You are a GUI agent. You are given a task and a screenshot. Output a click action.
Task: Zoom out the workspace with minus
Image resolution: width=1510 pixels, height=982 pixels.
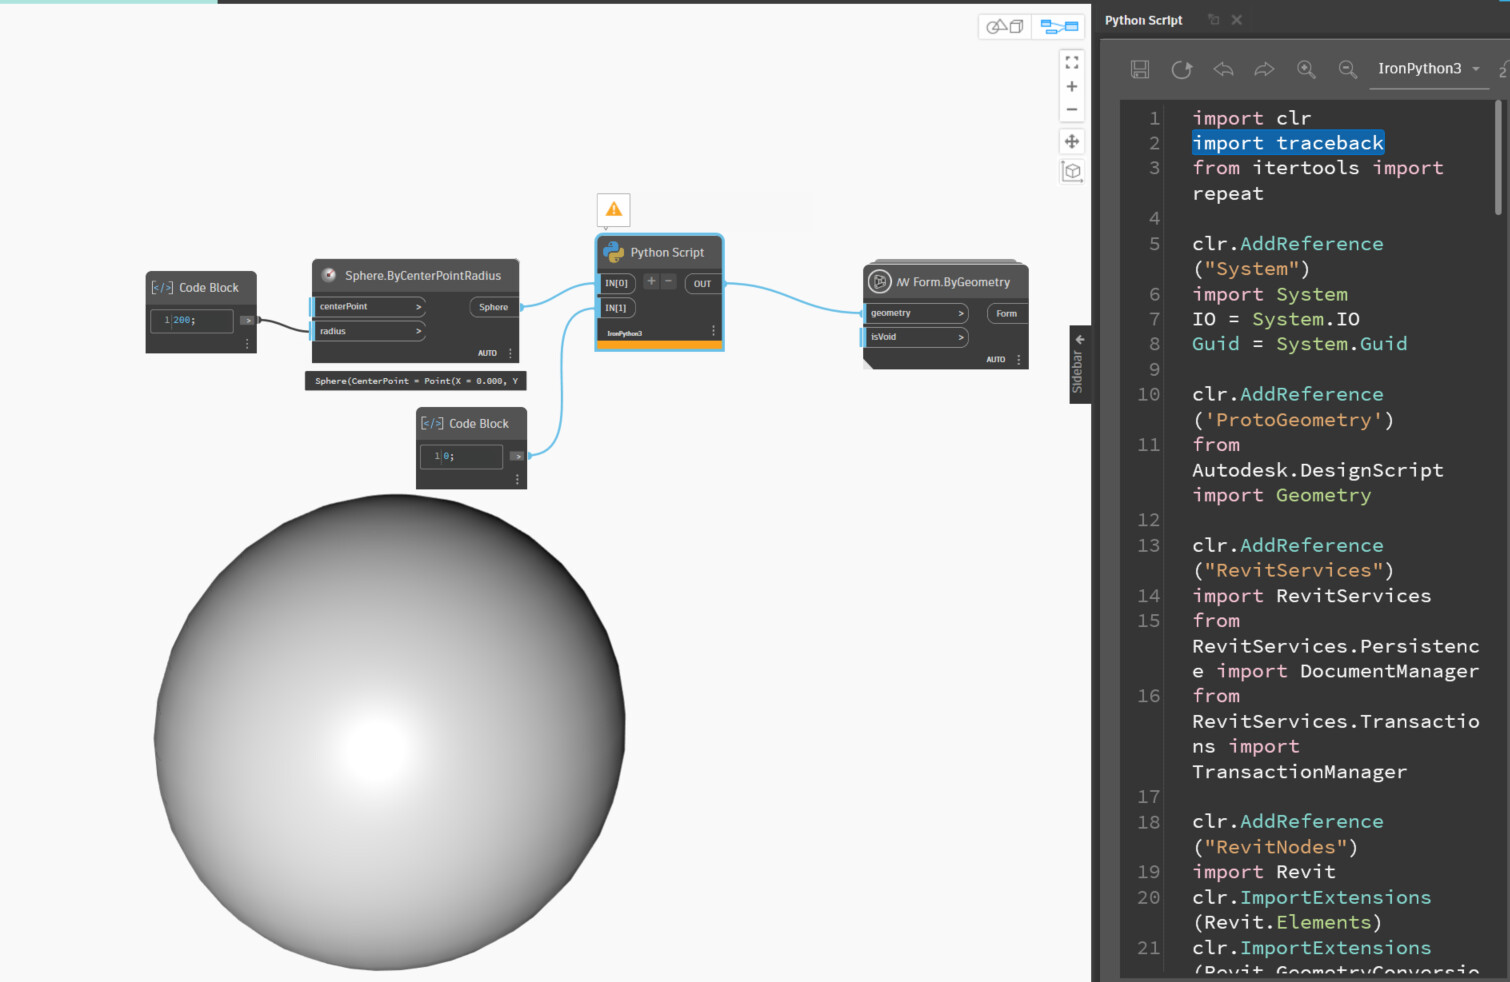pos(1072,110)
